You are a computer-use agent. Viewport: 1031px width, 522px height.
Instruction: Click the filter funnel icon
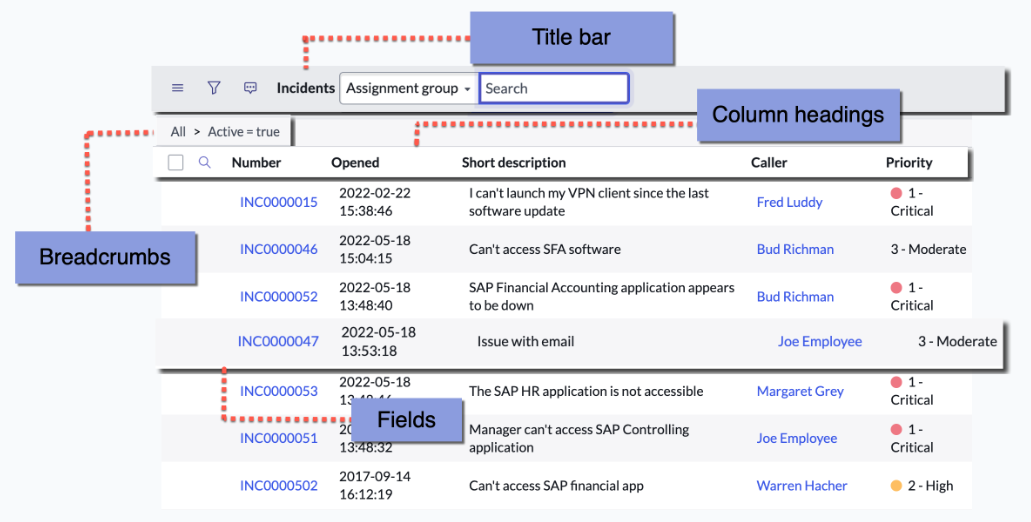214,88
